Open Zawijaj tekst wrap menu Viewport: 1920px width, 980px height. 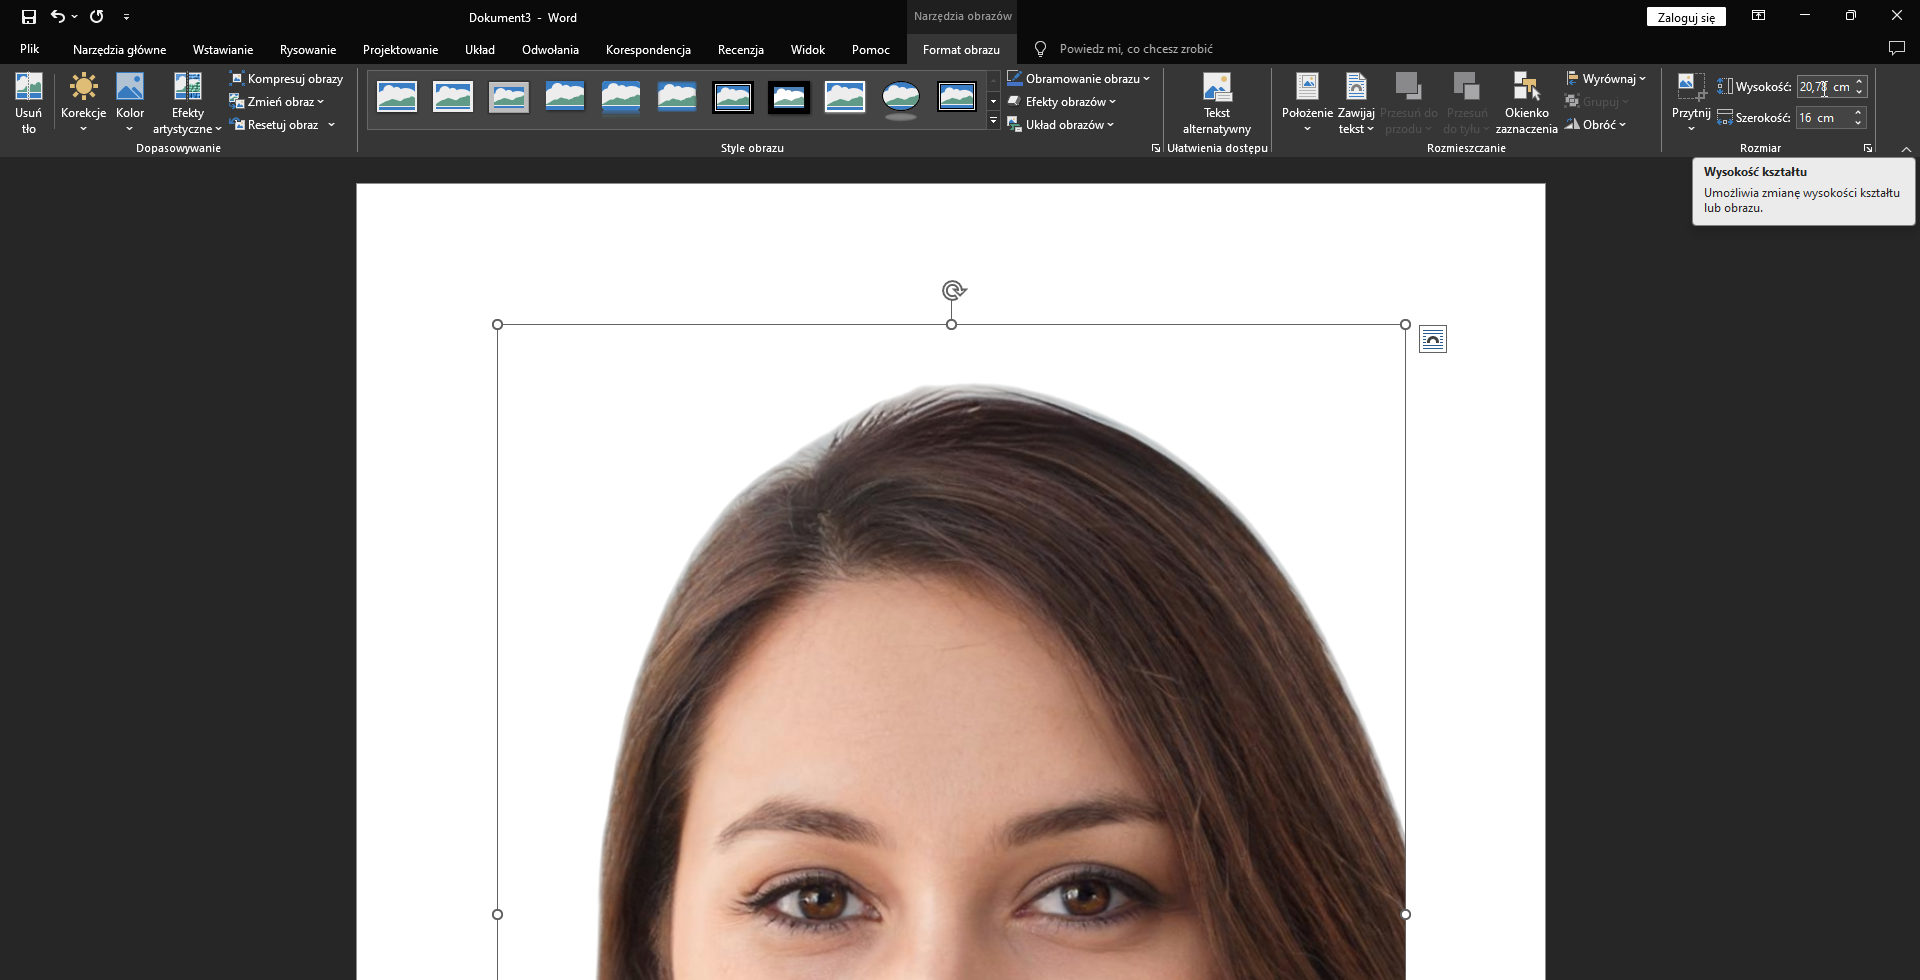point(1356,103)
